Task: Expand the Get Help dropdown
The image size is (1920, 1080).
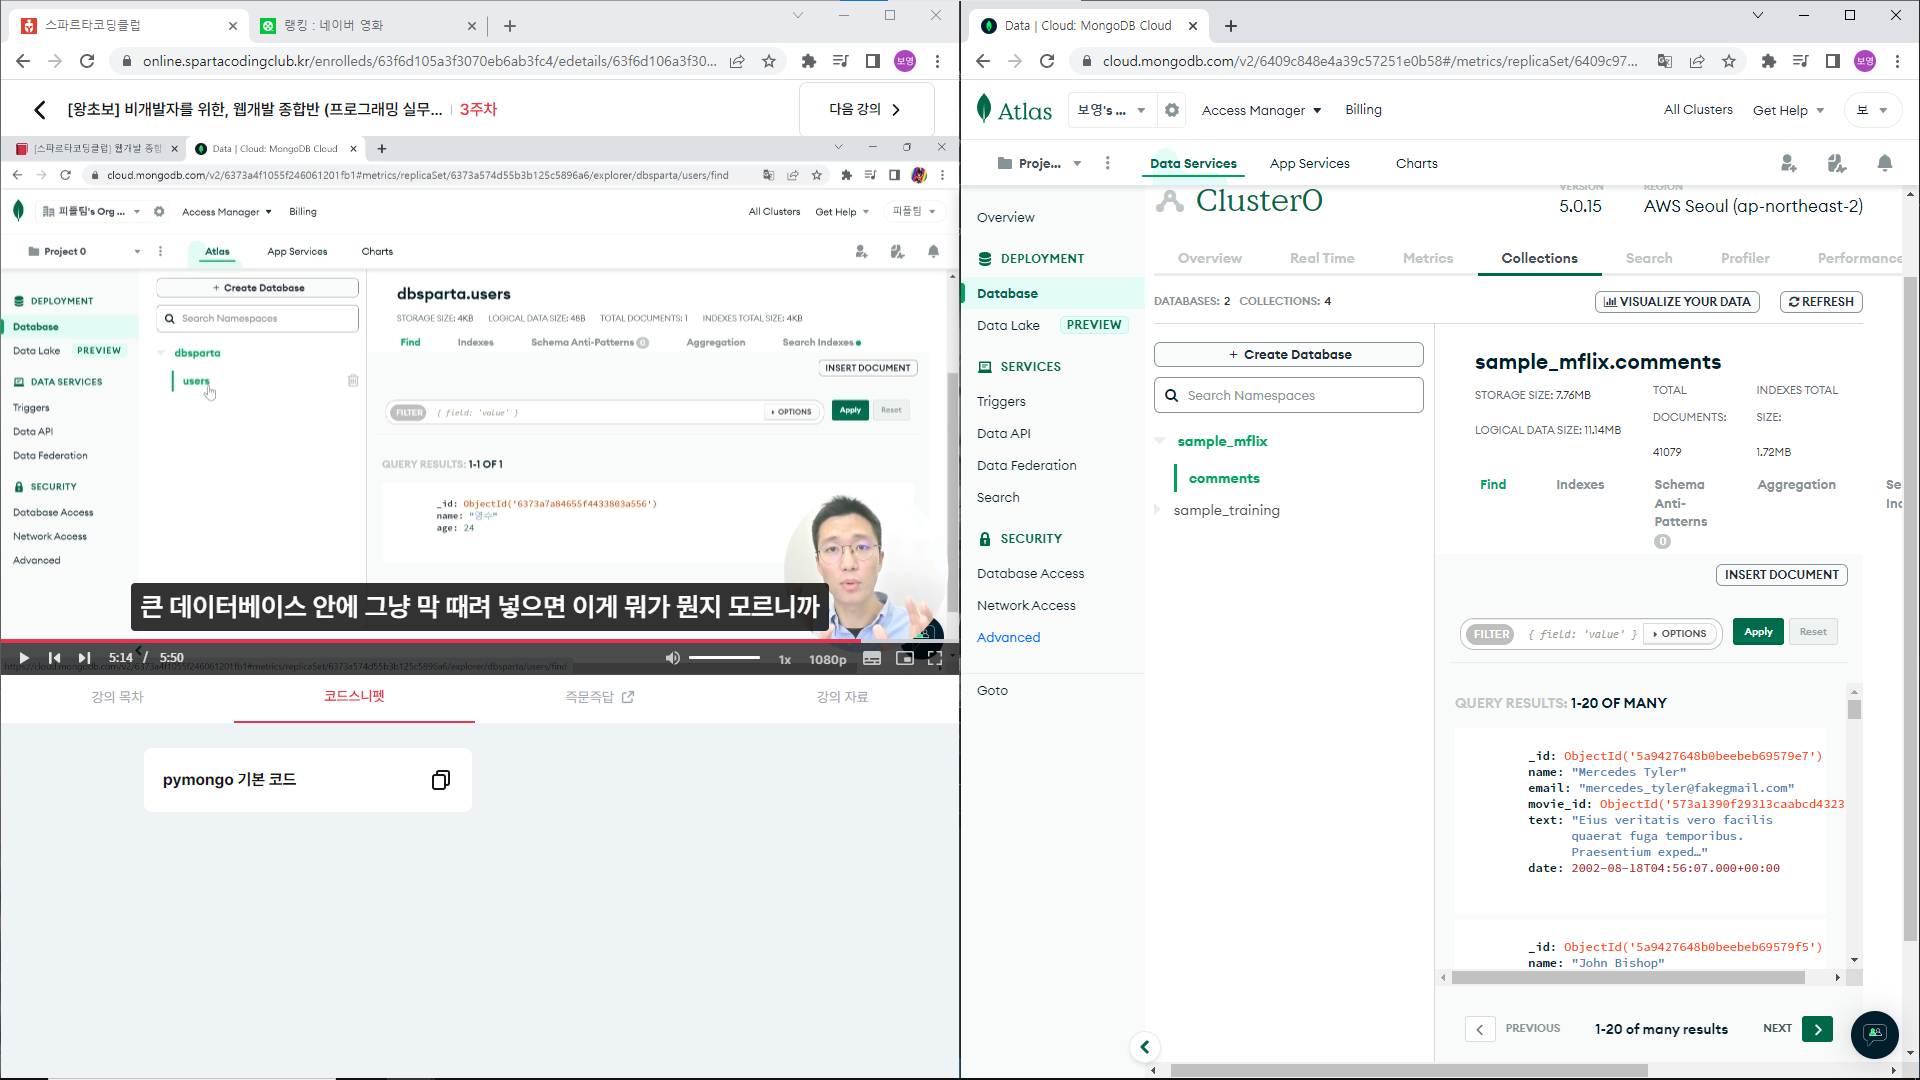Action: click(1788, 110)
